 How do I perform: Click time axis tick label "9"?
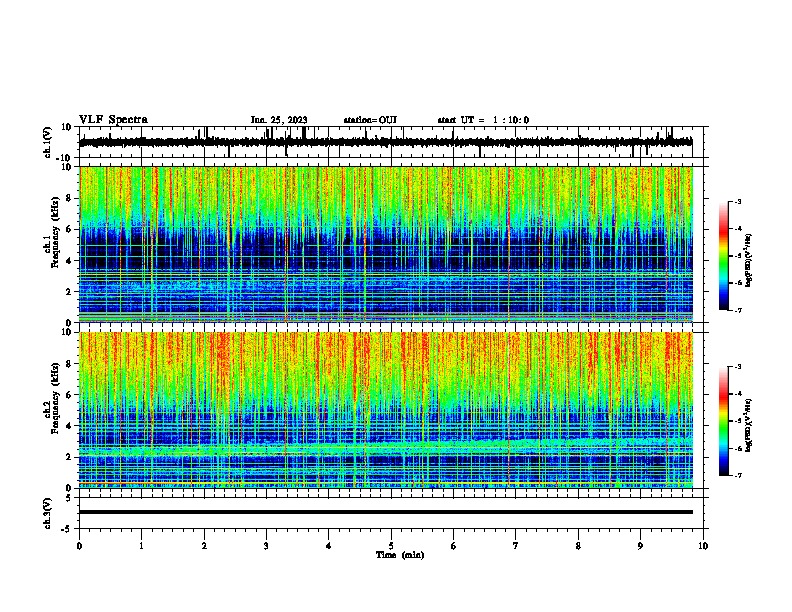coord(641,546)
